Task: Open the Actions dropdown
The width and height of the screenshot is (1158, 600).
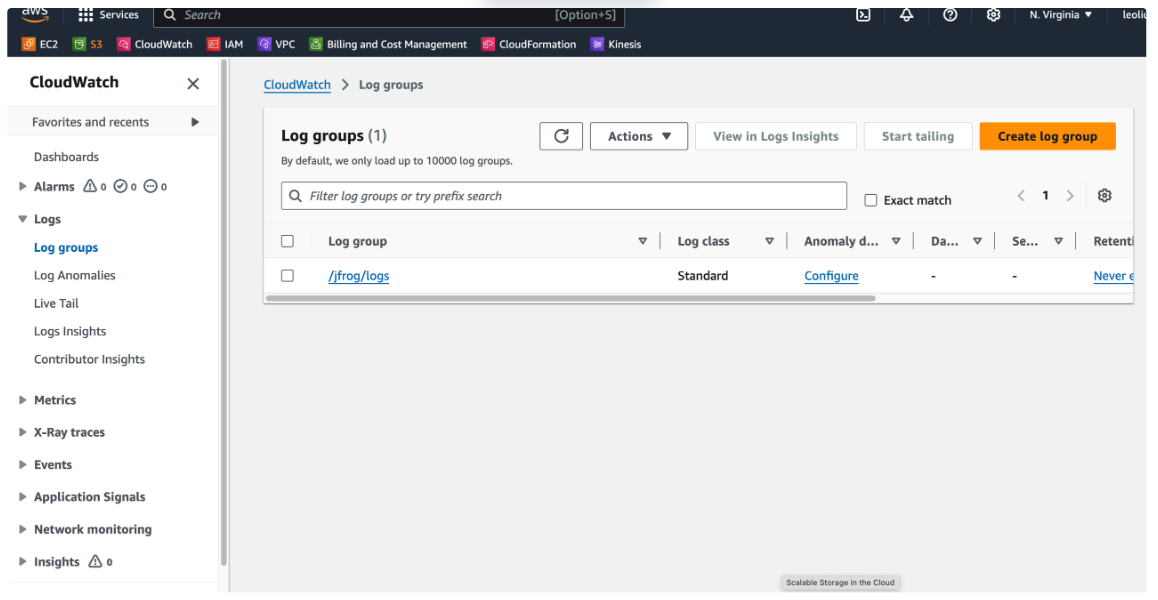Action: (x=638, y=136)
